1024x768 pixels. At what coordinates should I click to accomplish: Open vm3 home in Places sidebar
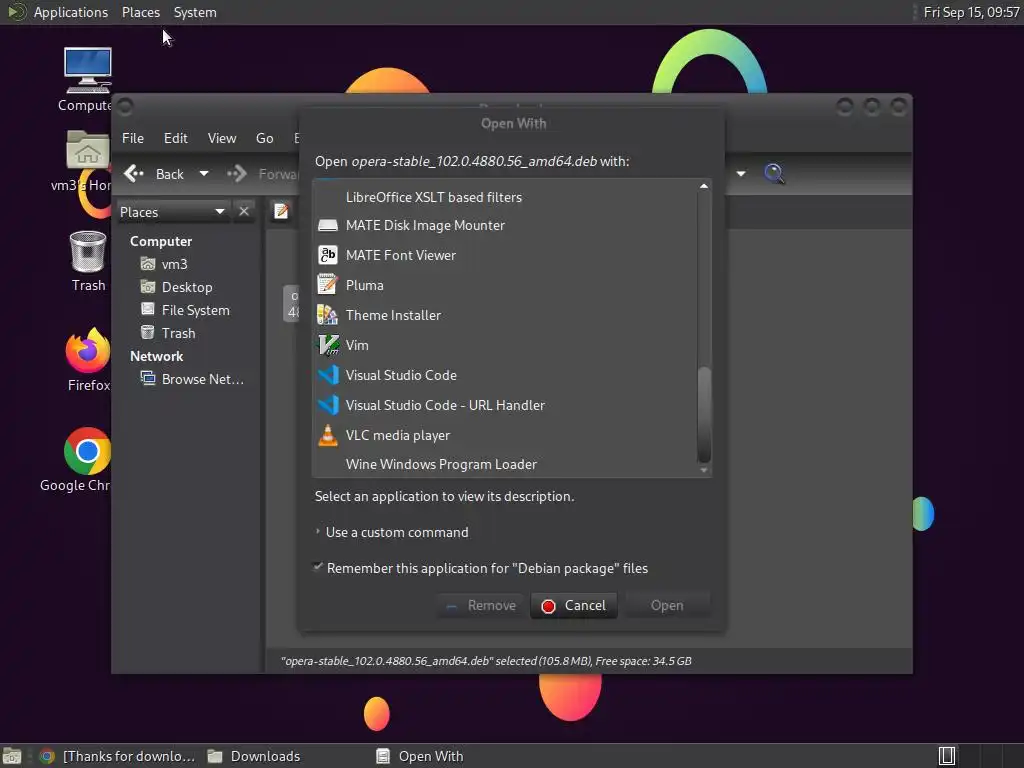tap(174, 264)
